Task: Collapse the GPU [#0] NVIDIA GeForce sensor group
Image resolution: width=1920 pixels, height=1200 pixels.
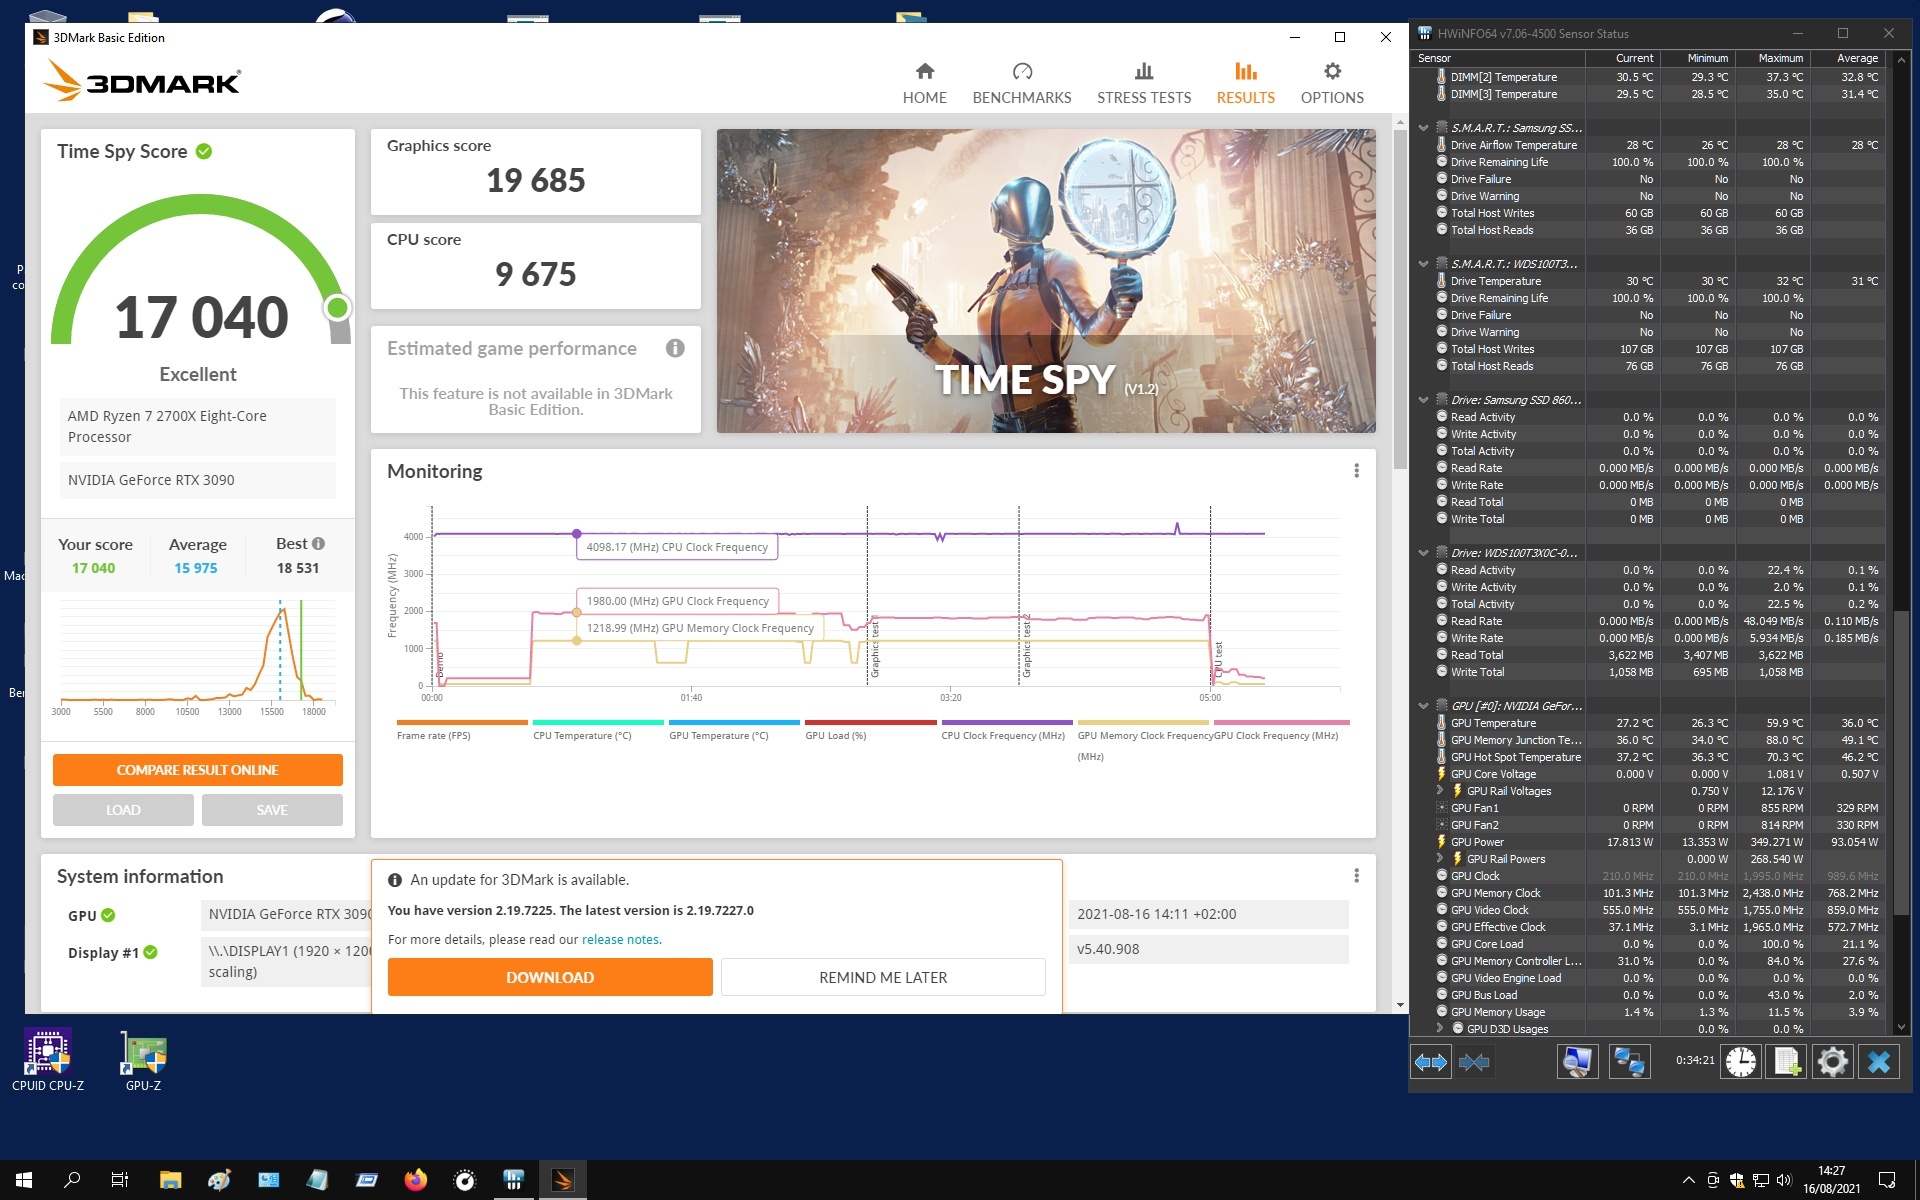Action: coord(1423,706)
